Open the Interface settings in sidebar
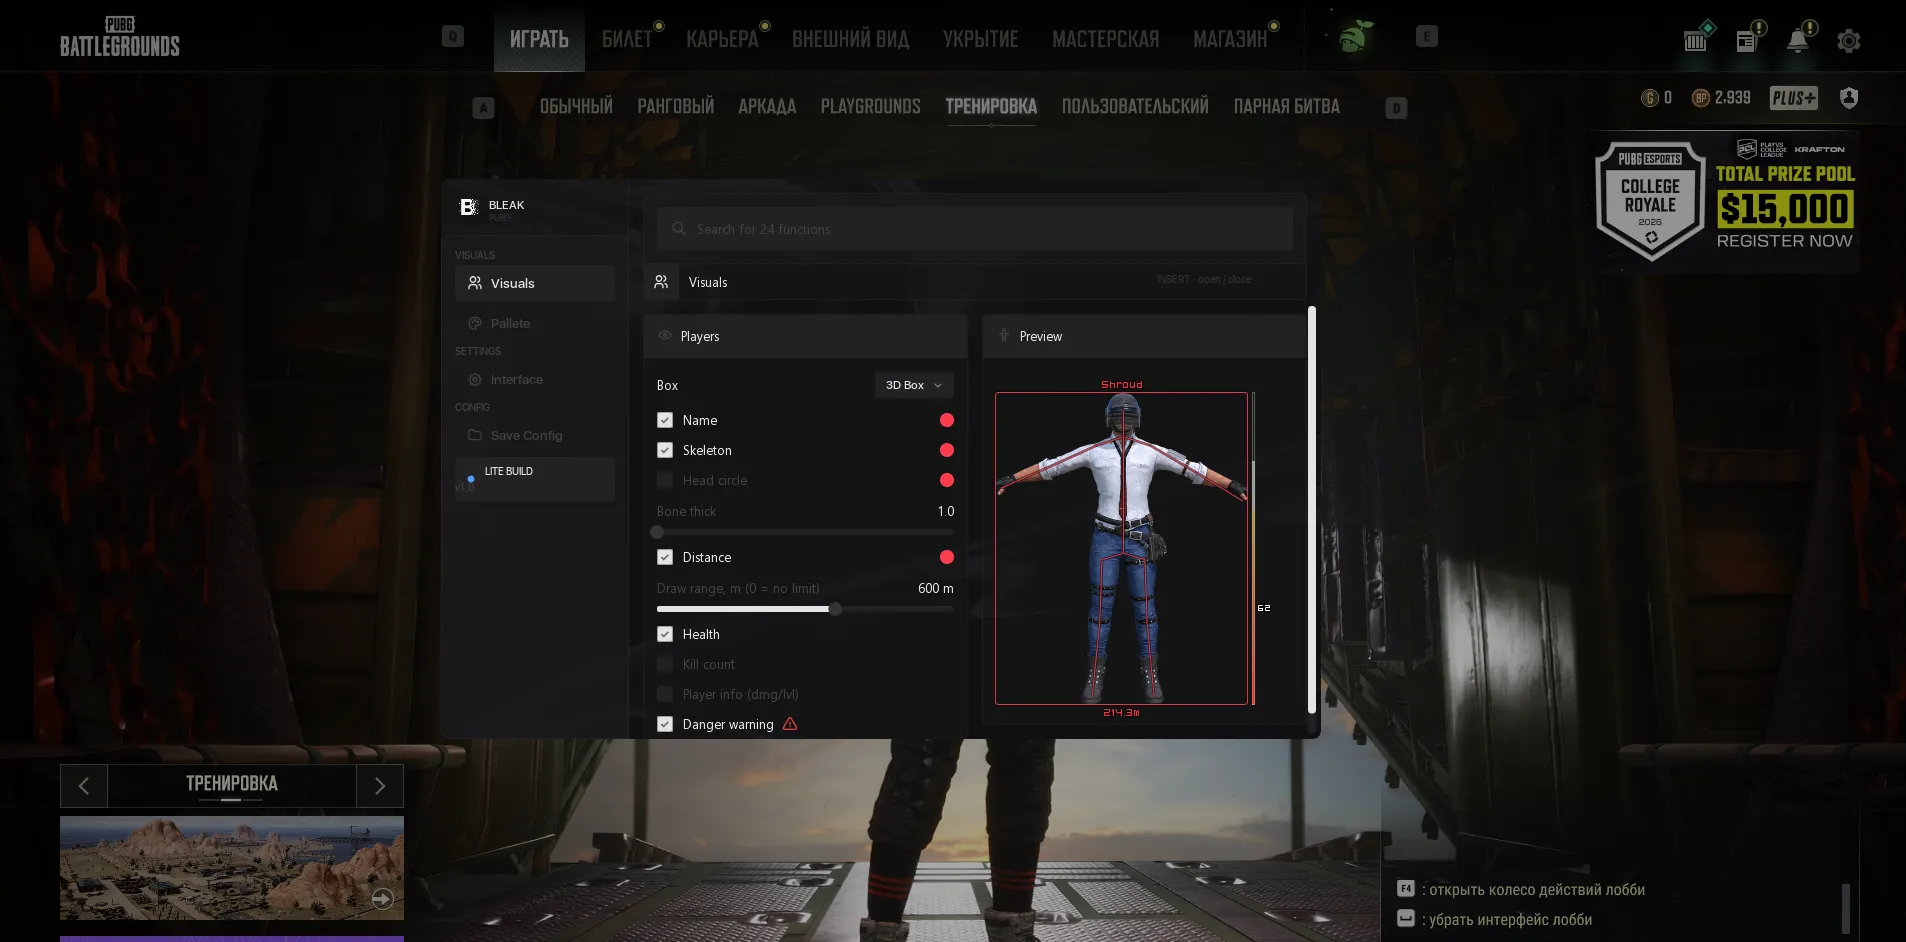Viewport: 1906px width, 942px height. point(535,379)
